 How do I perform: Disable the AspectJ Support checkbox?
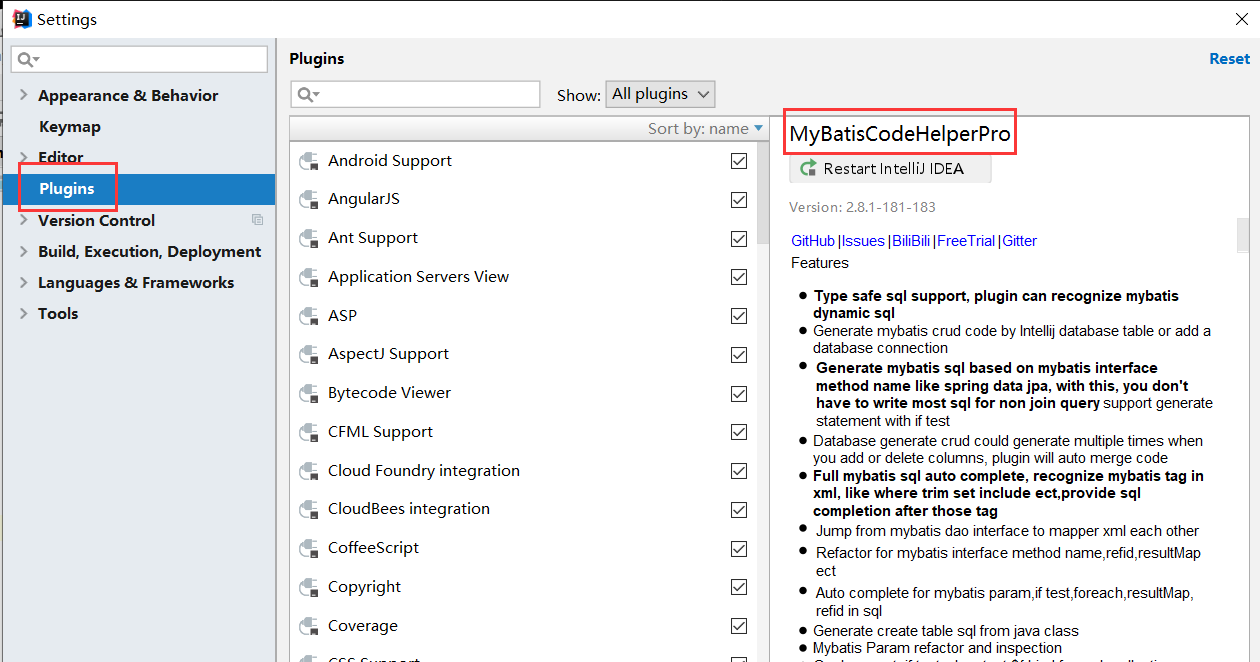739,354
